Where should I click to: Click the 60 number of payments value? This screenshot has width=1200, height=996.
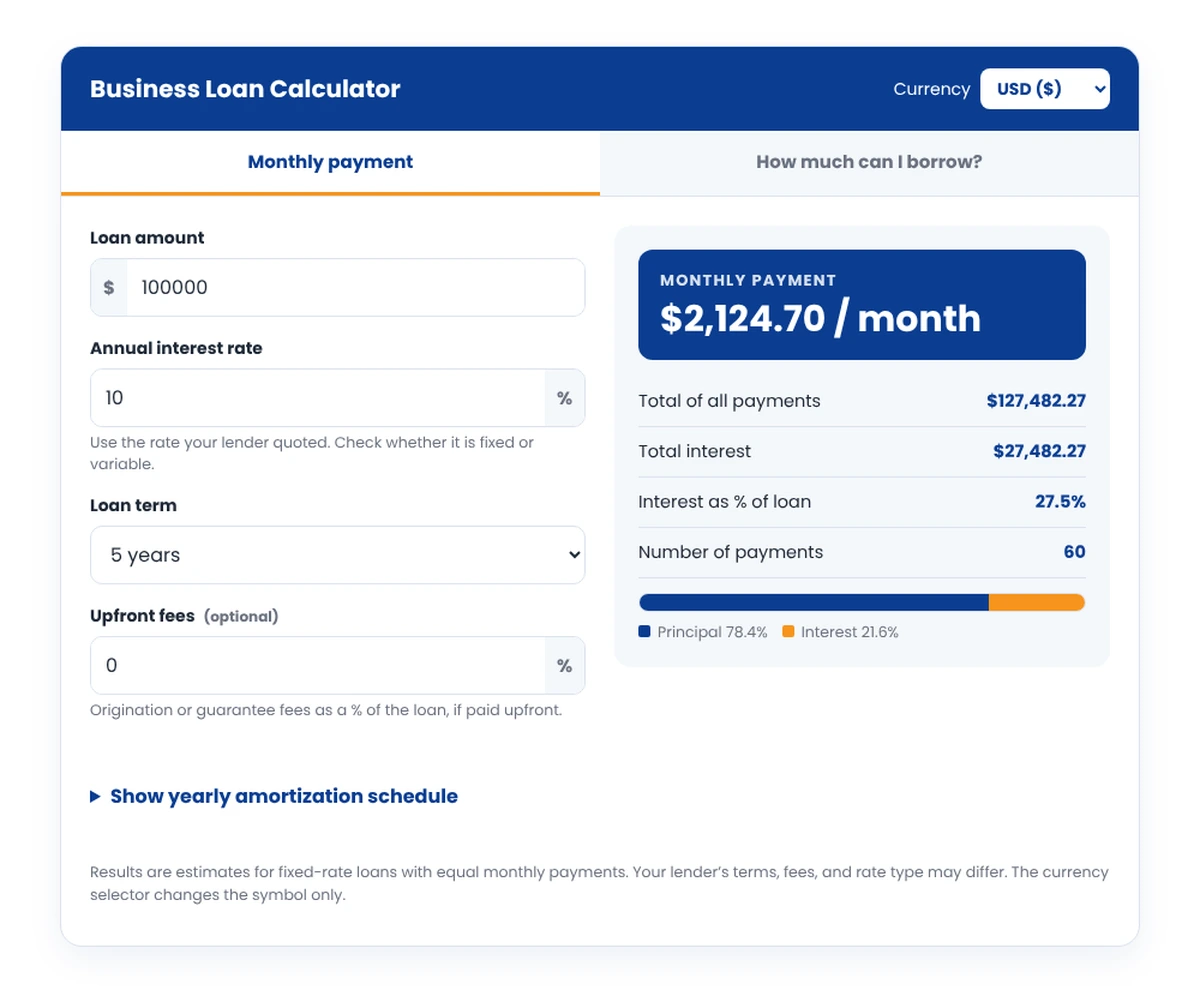click(x=1075, y=552)
